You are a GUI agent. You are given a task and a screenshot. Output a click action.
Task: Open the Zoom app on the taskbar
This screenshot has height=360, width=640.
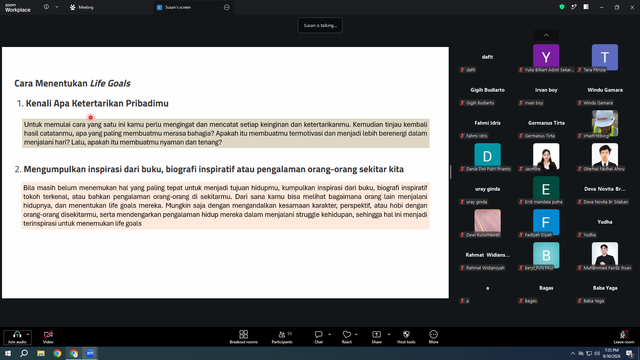coord(90,353)
